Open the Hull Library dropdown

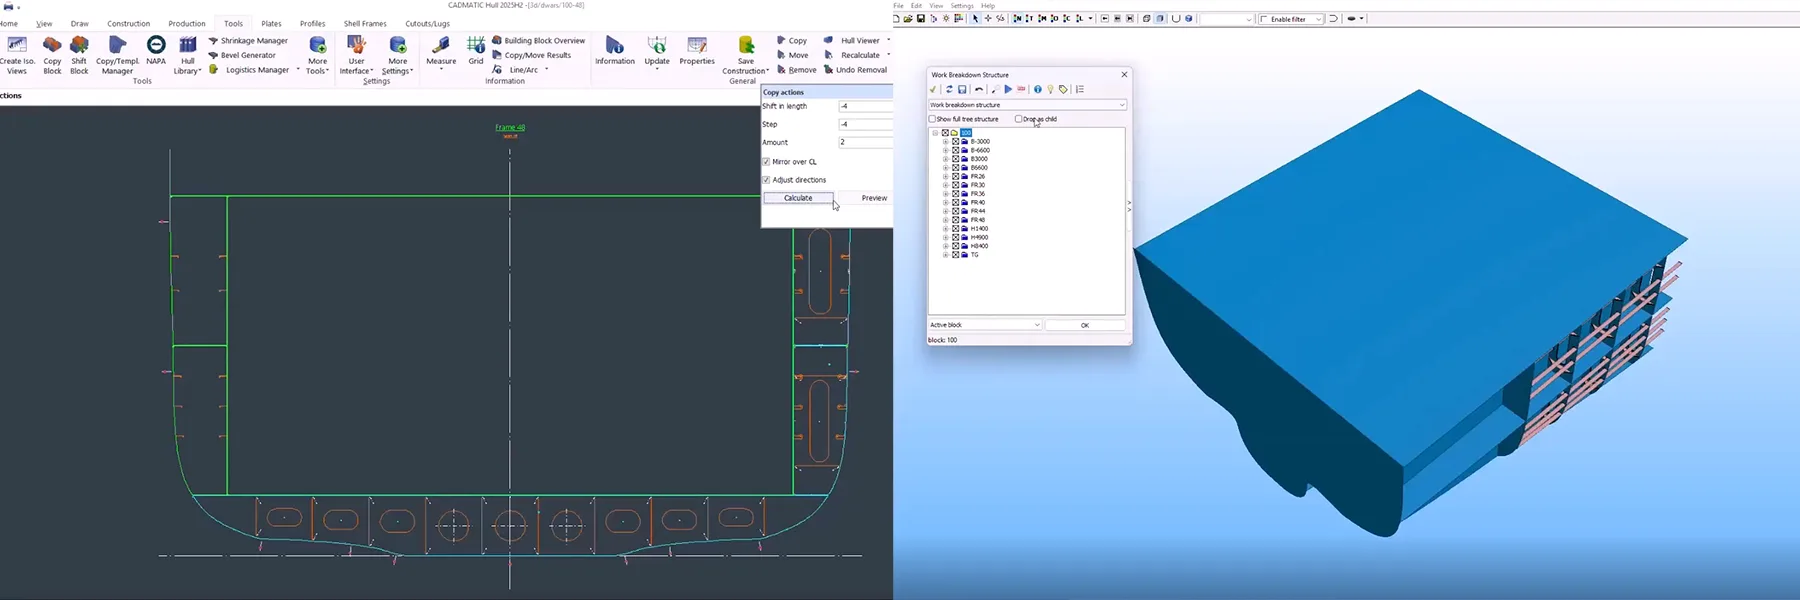(x=187, y=55)
